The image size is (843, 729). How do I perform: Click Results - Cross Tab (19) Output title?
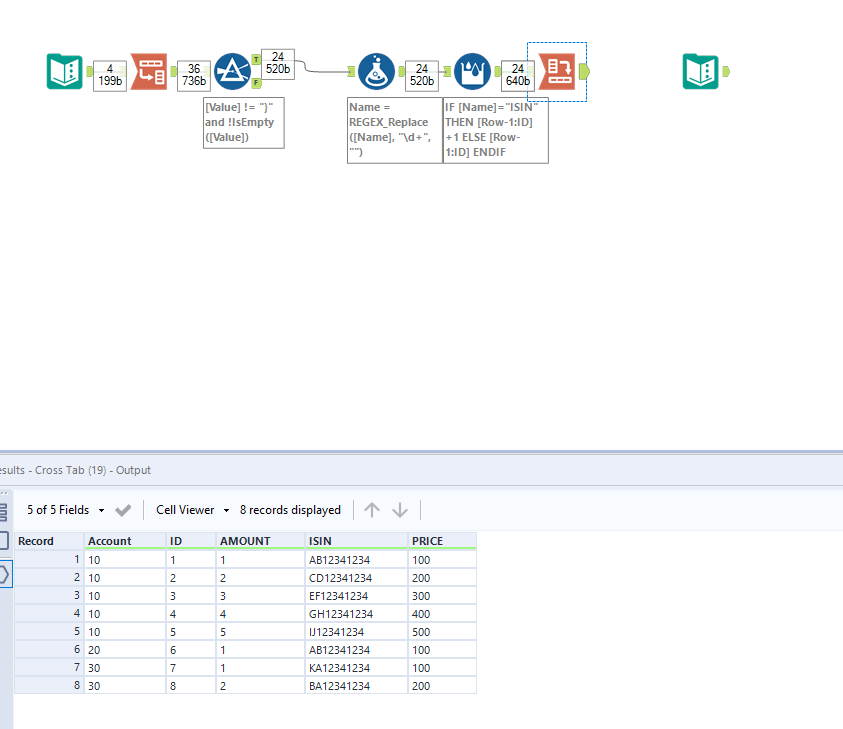[x=75, y=470]
